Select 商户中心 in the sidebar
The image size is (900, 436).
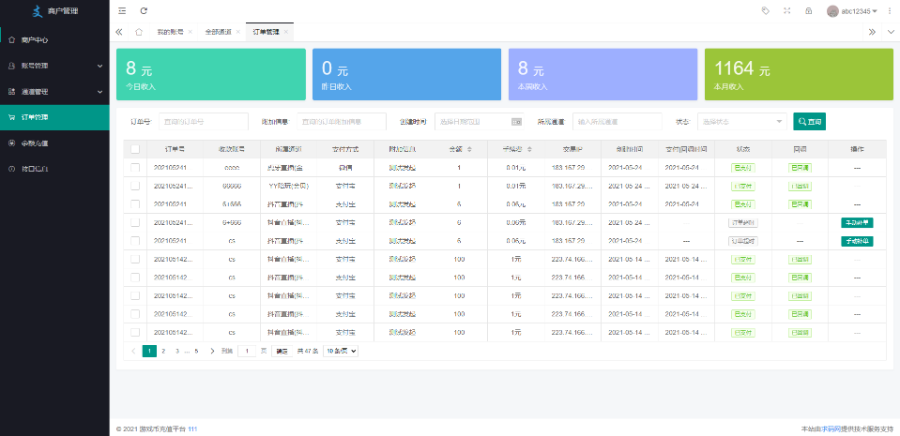coord(35,40)
